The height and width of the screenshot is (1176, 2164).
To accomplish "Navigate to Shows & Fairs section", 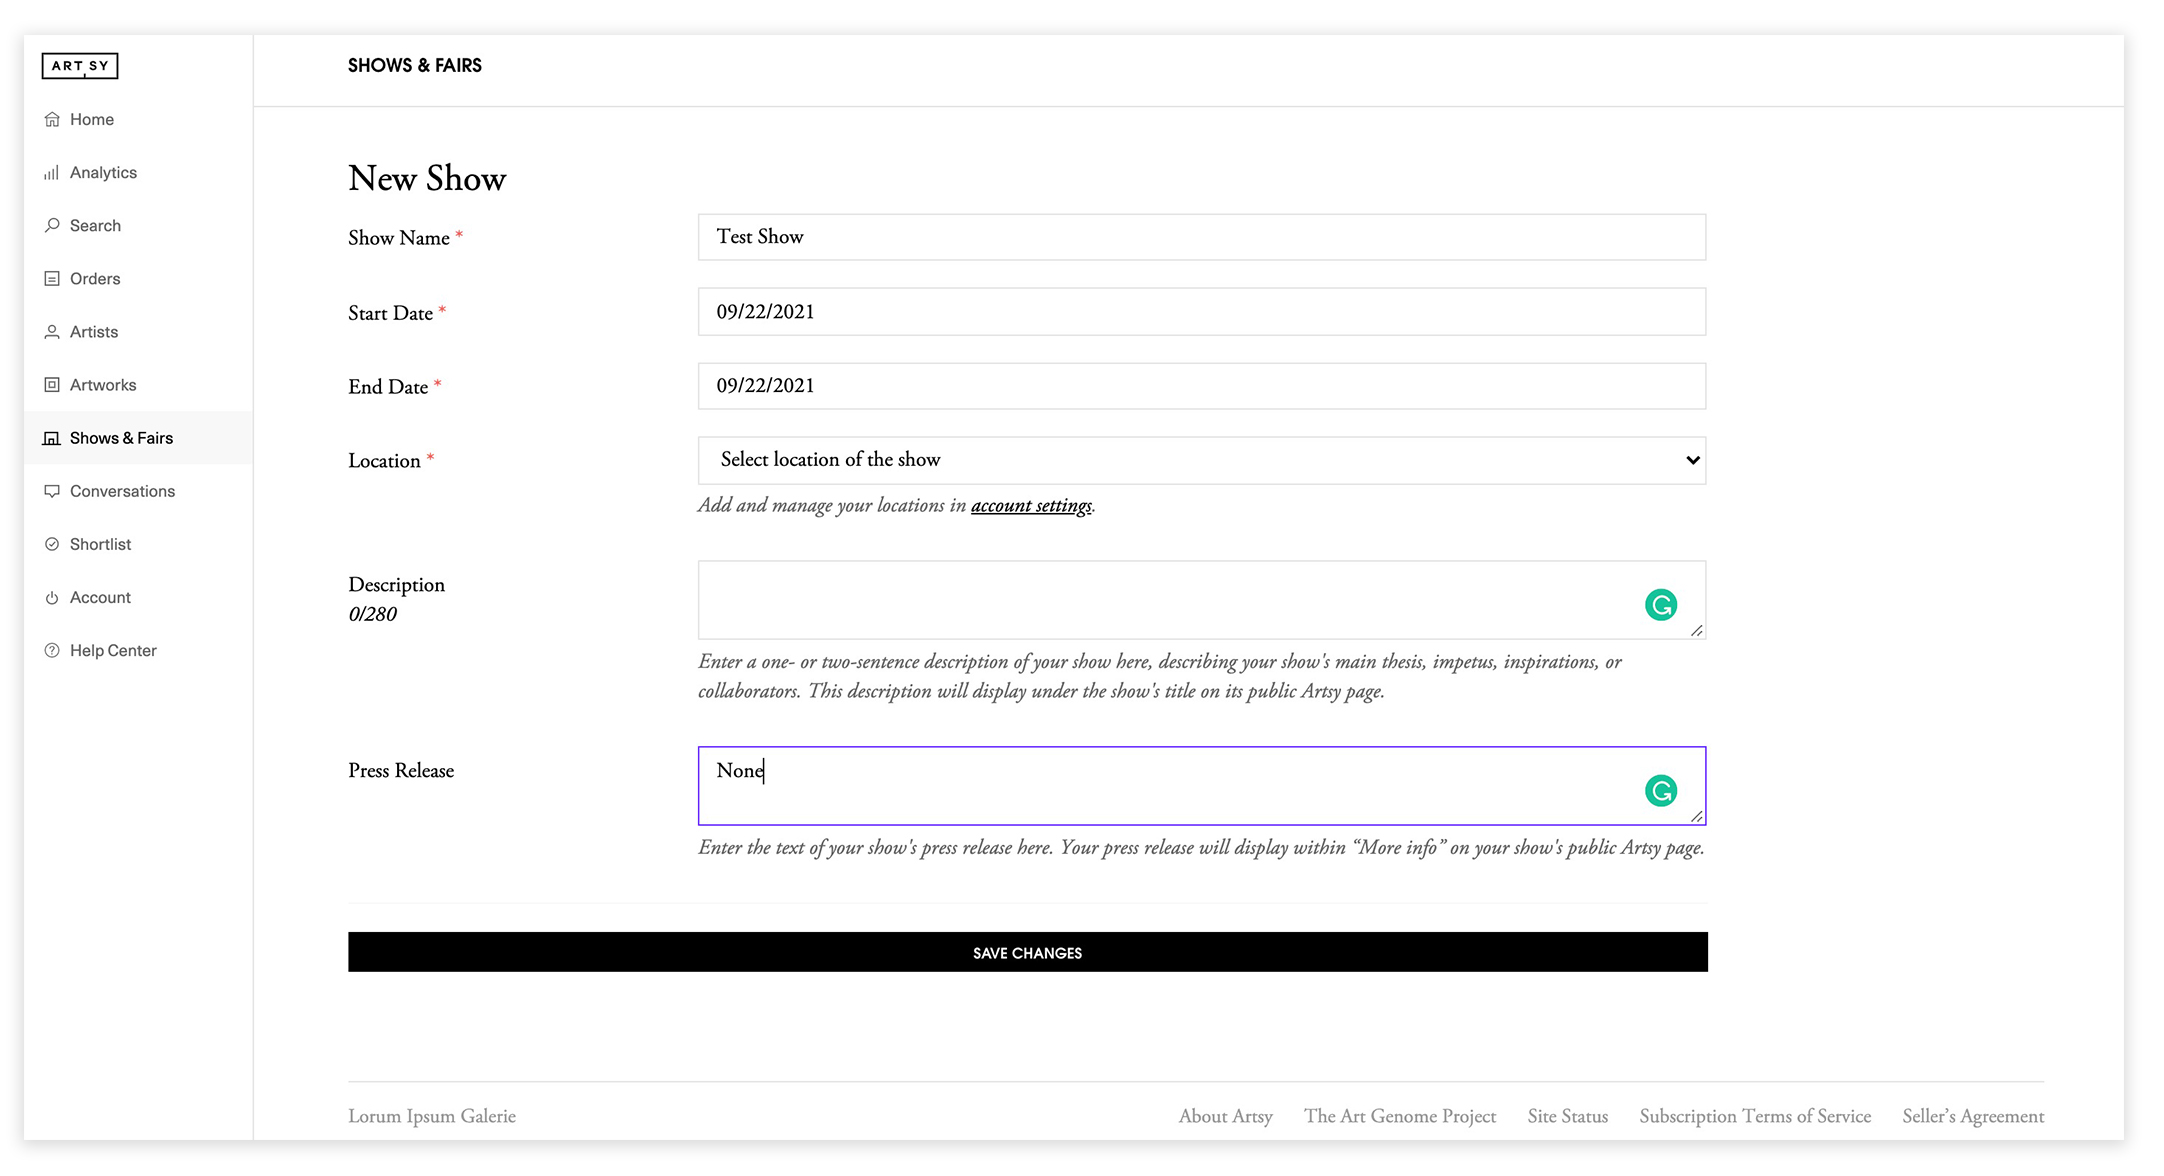I will tap(122, 437).
